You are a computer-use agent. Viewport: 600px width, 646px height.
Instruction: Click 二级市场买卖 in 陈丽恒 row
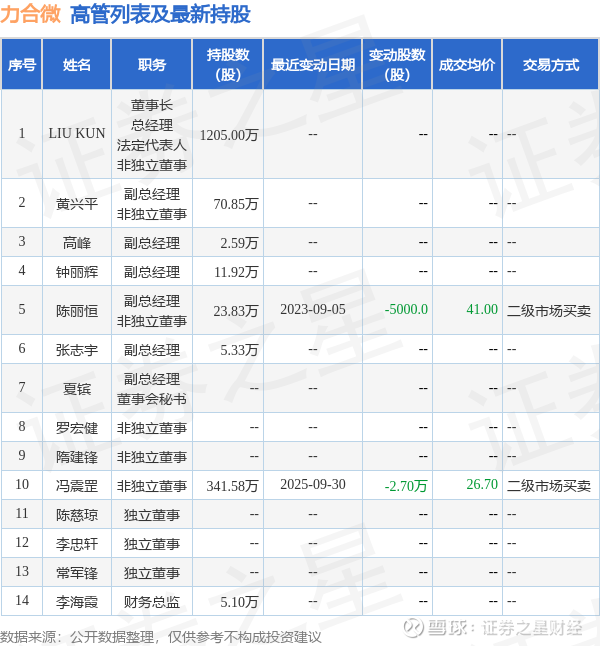[549, 311]
